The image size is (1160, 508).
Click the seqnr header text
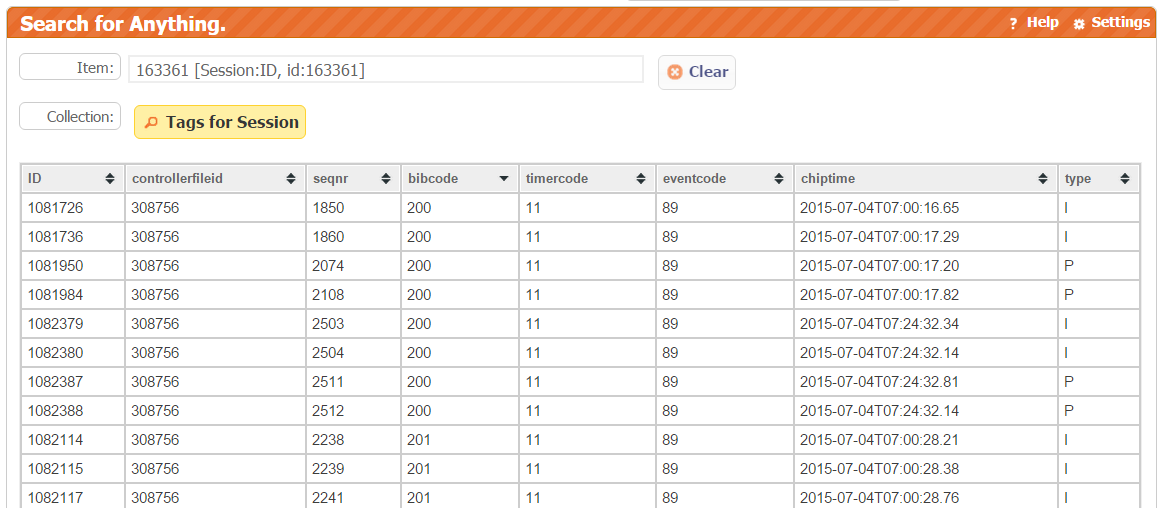[x=330, y=179]
